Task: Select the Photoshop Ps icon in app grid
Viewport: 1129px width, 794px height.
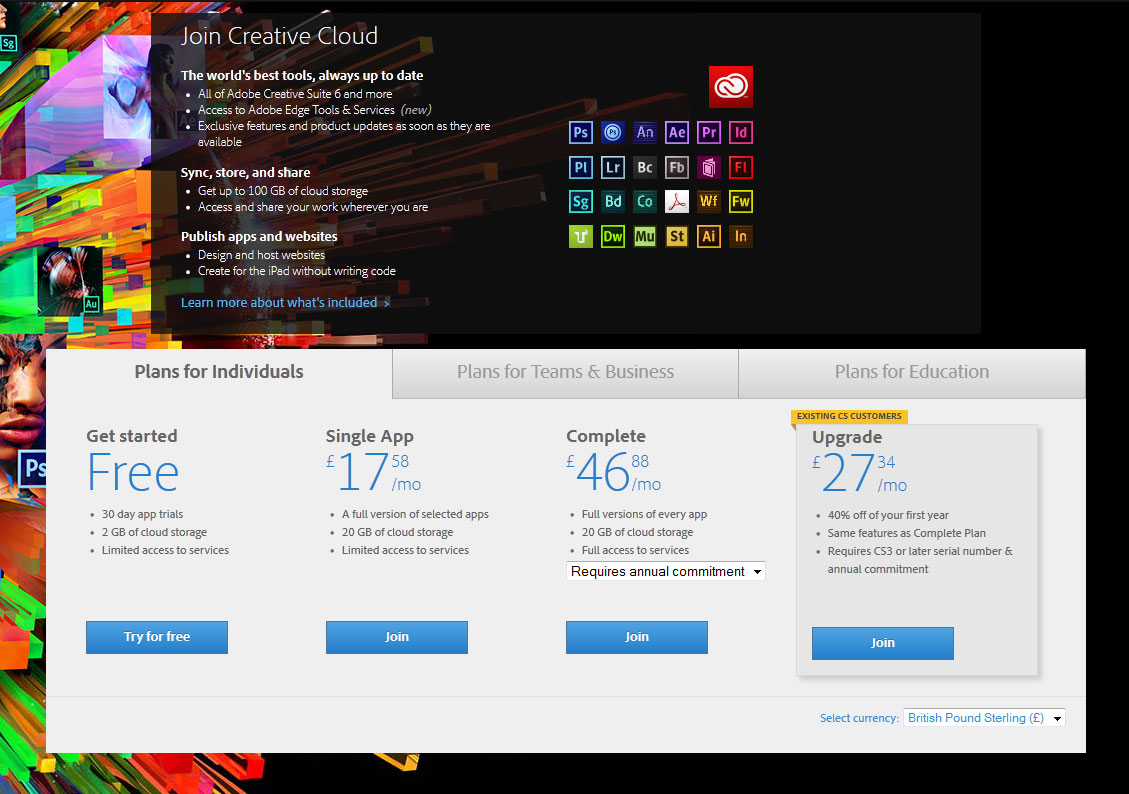Action: click(x=580, y=132)
